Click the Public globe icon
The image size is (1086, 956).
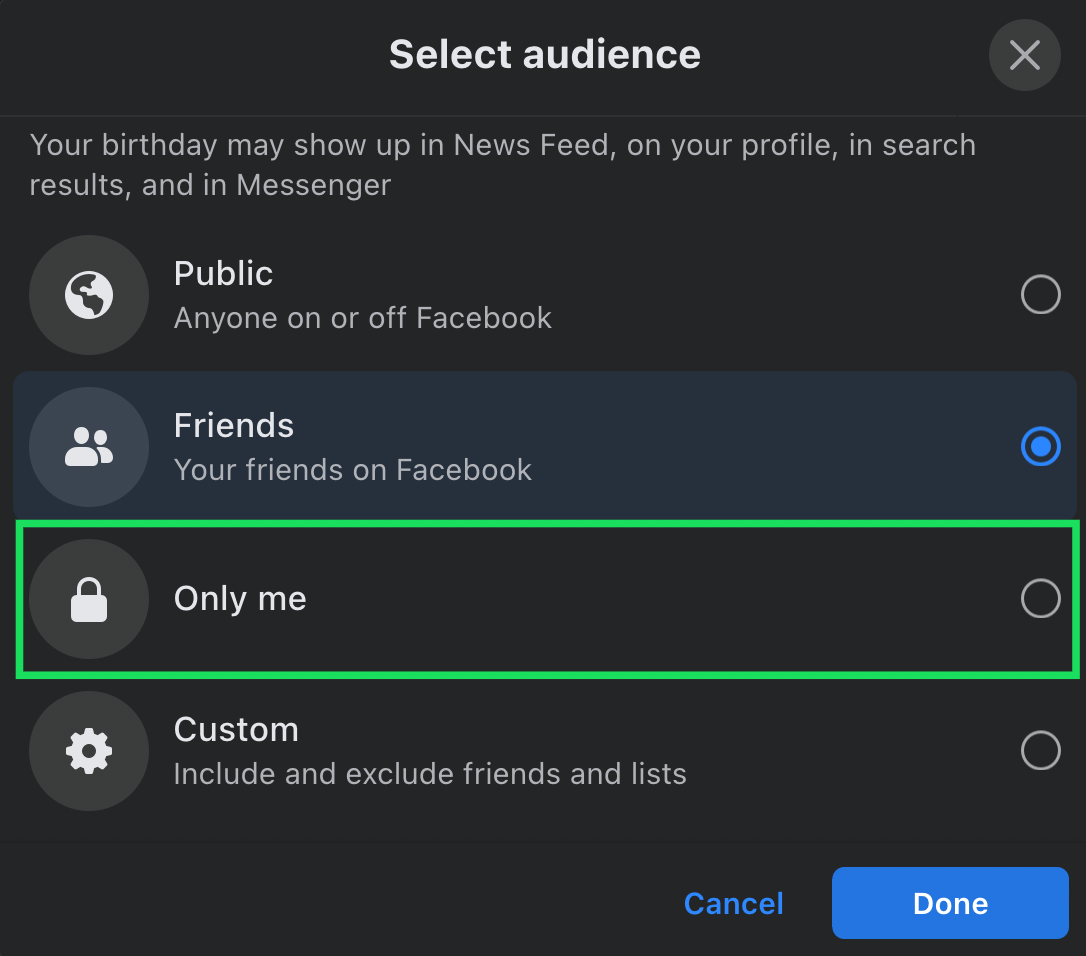(89, 295)
